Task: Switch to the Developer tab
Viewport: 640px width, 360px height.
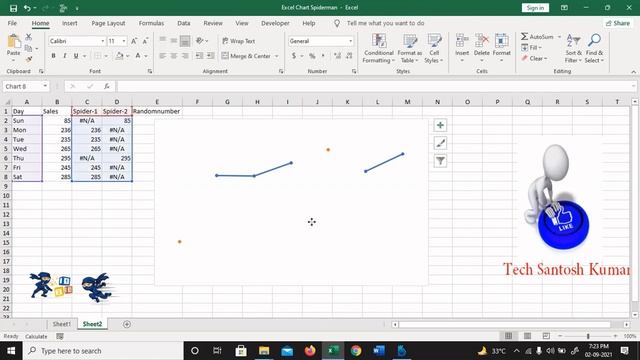Action: (275, 23)
